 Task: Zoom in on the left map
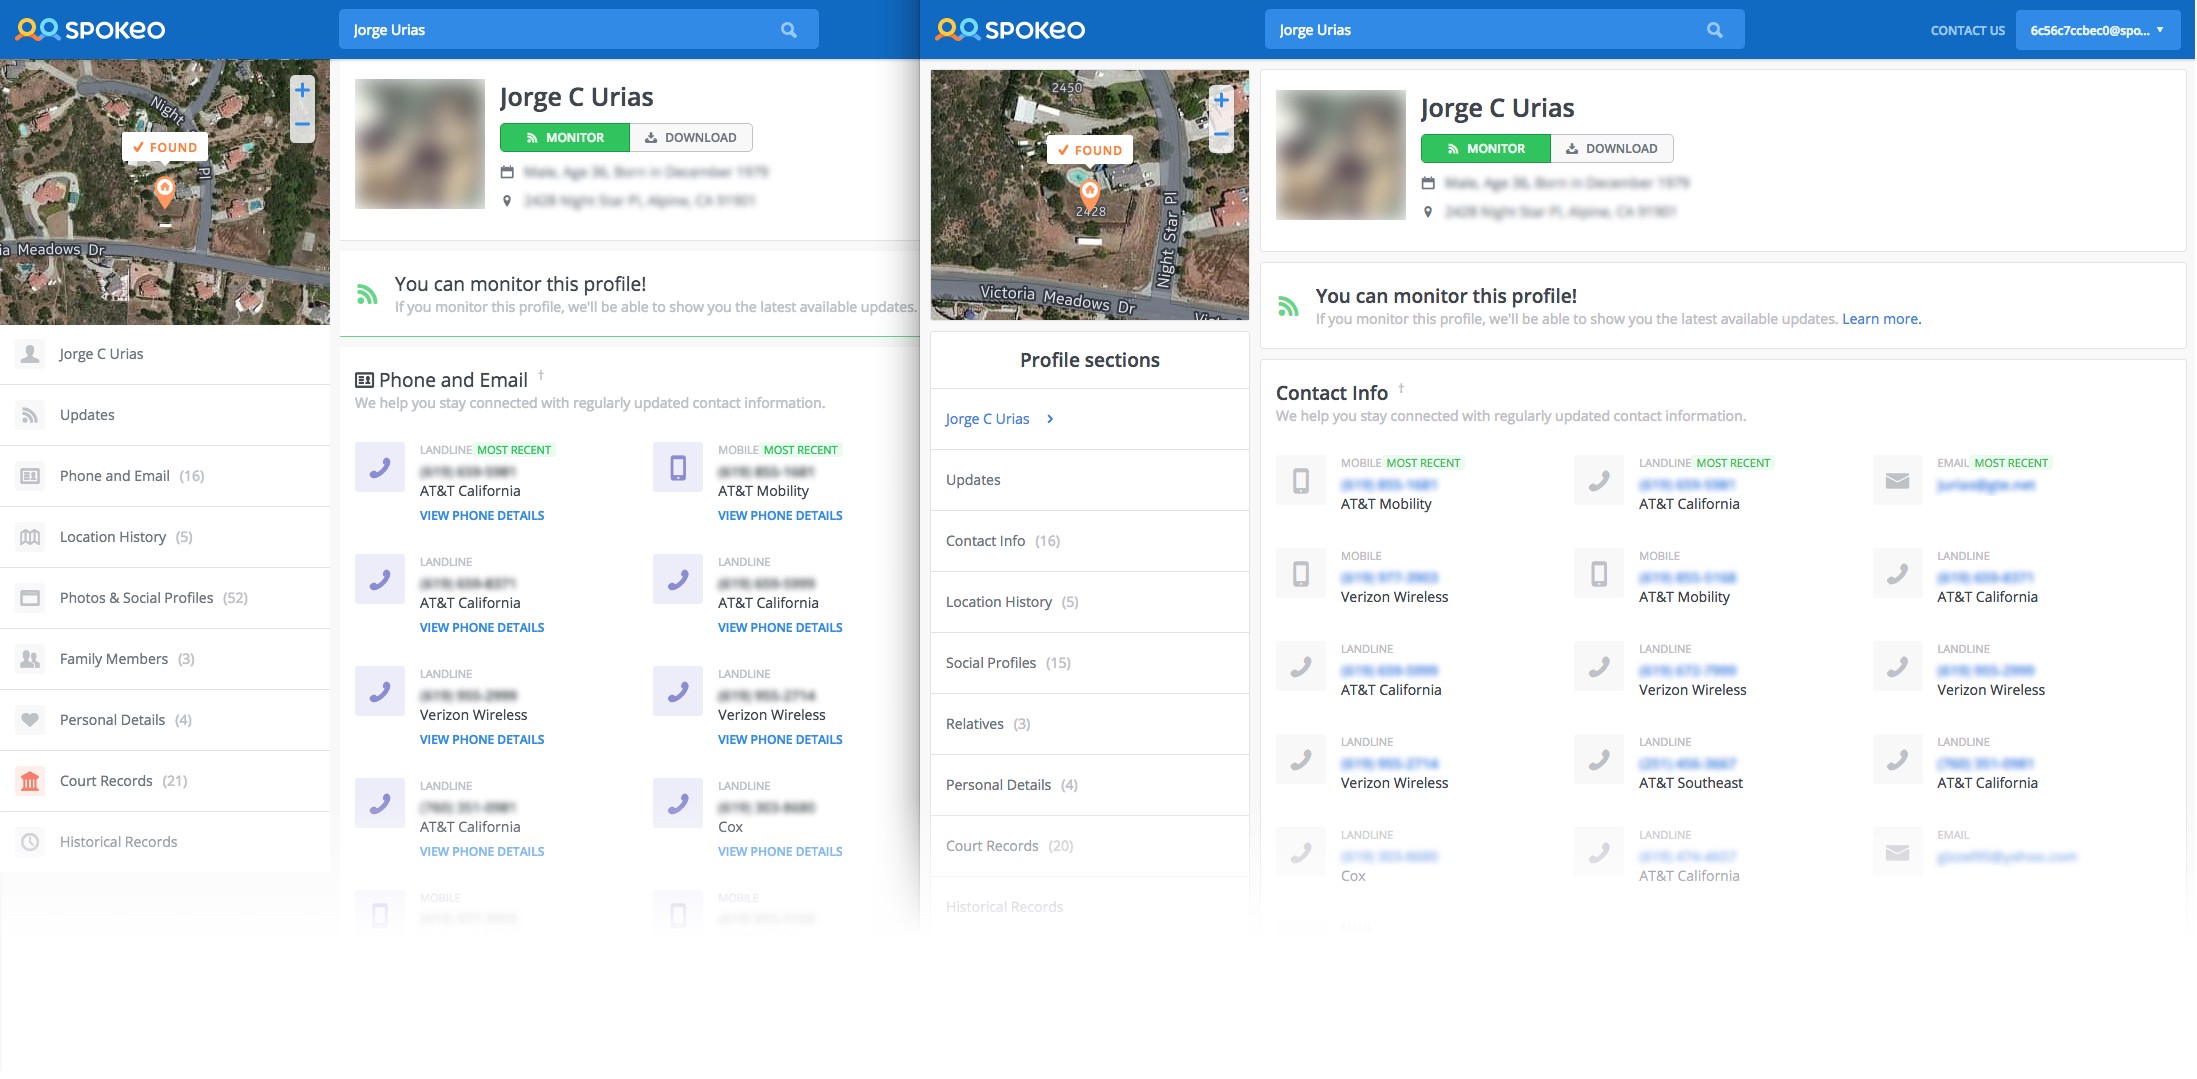pyautogui.click(x=302, y=90)
